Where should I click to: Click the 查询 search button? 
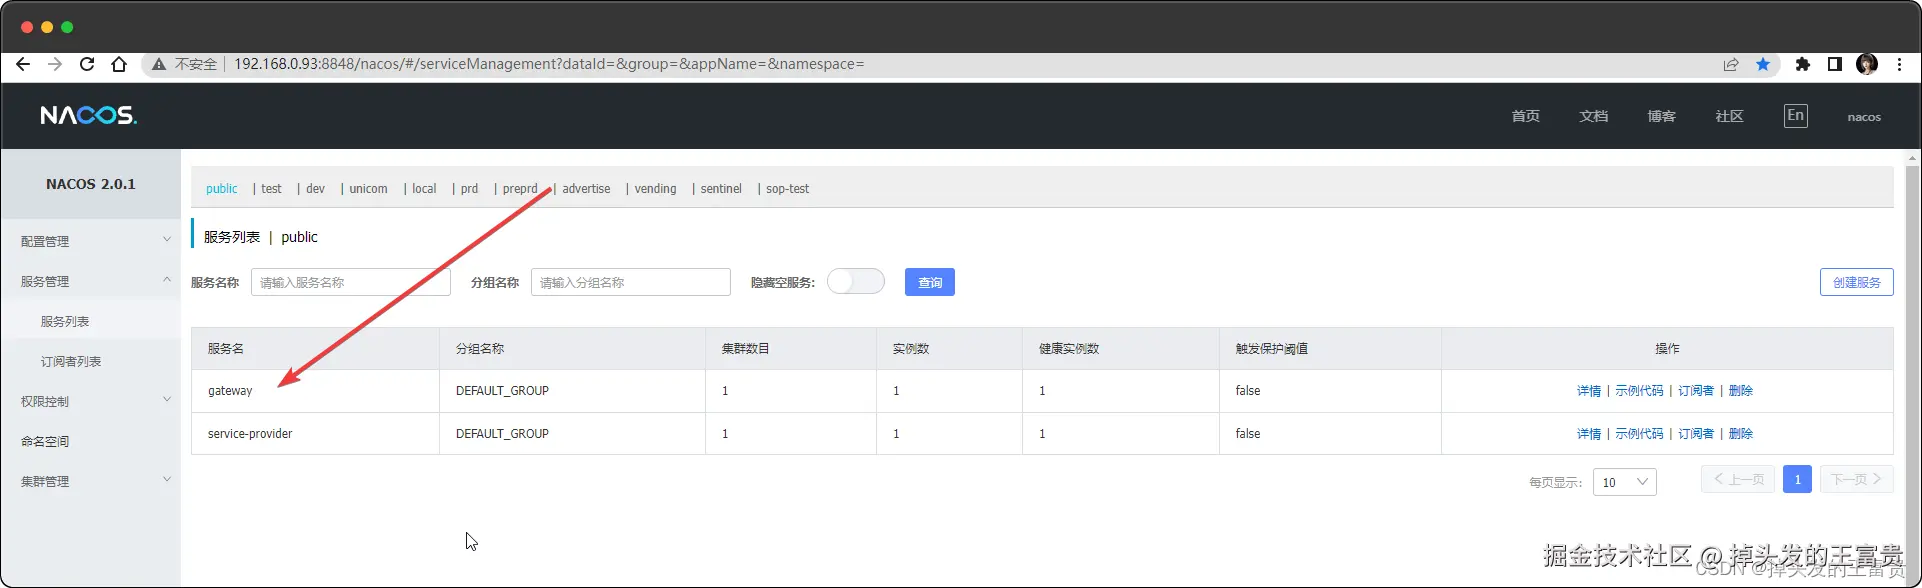(930, 282)
